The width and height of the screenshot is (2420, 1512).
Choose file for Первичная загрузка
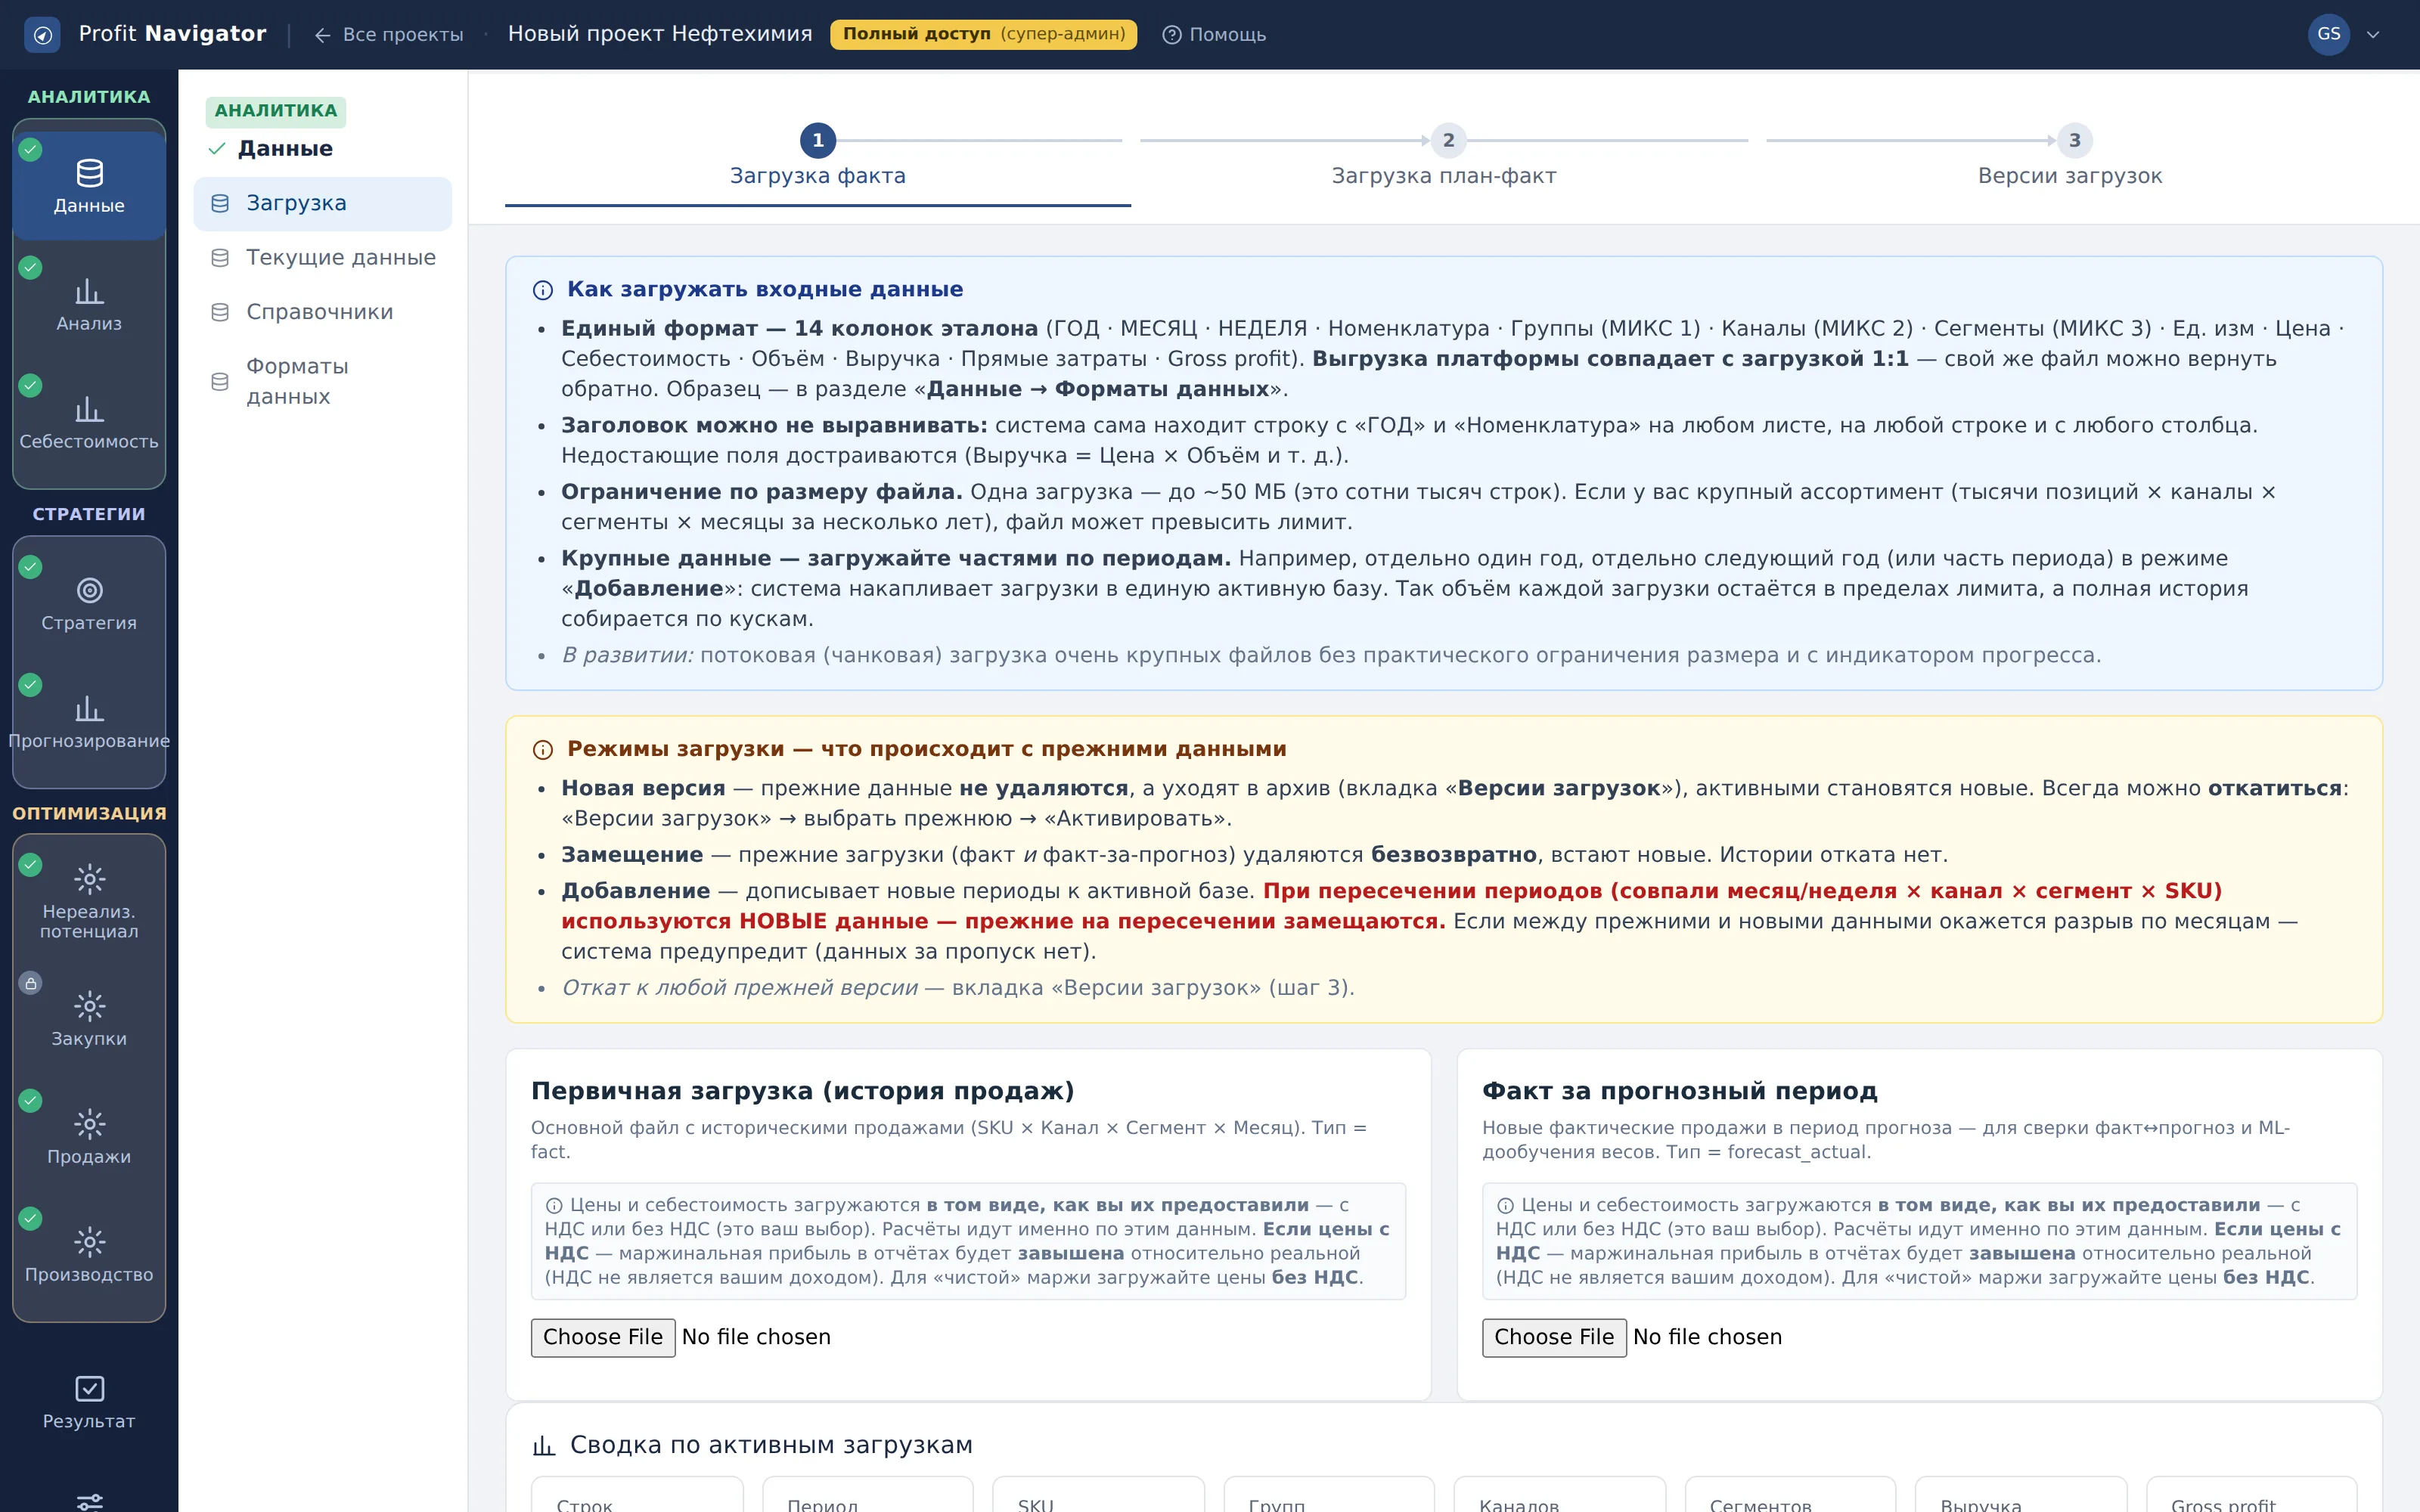click(x=603, y=1338)
